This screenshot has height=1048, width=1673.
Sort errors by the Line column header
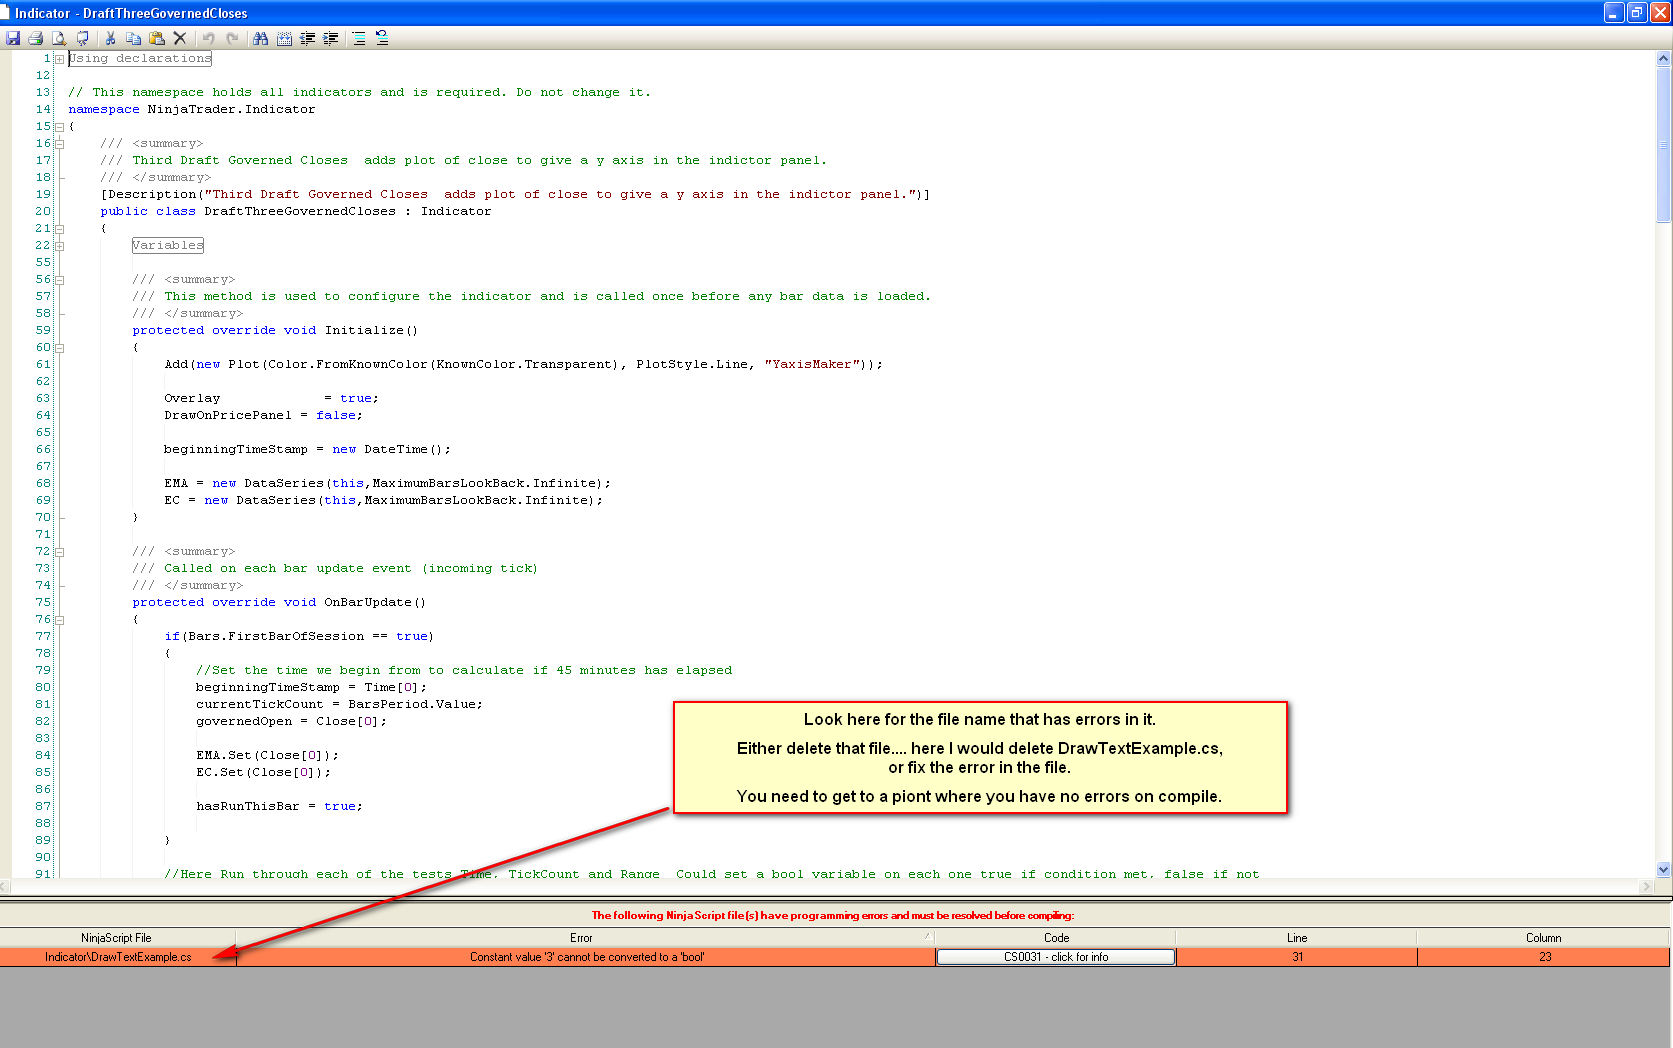(x=1297, y=938)
